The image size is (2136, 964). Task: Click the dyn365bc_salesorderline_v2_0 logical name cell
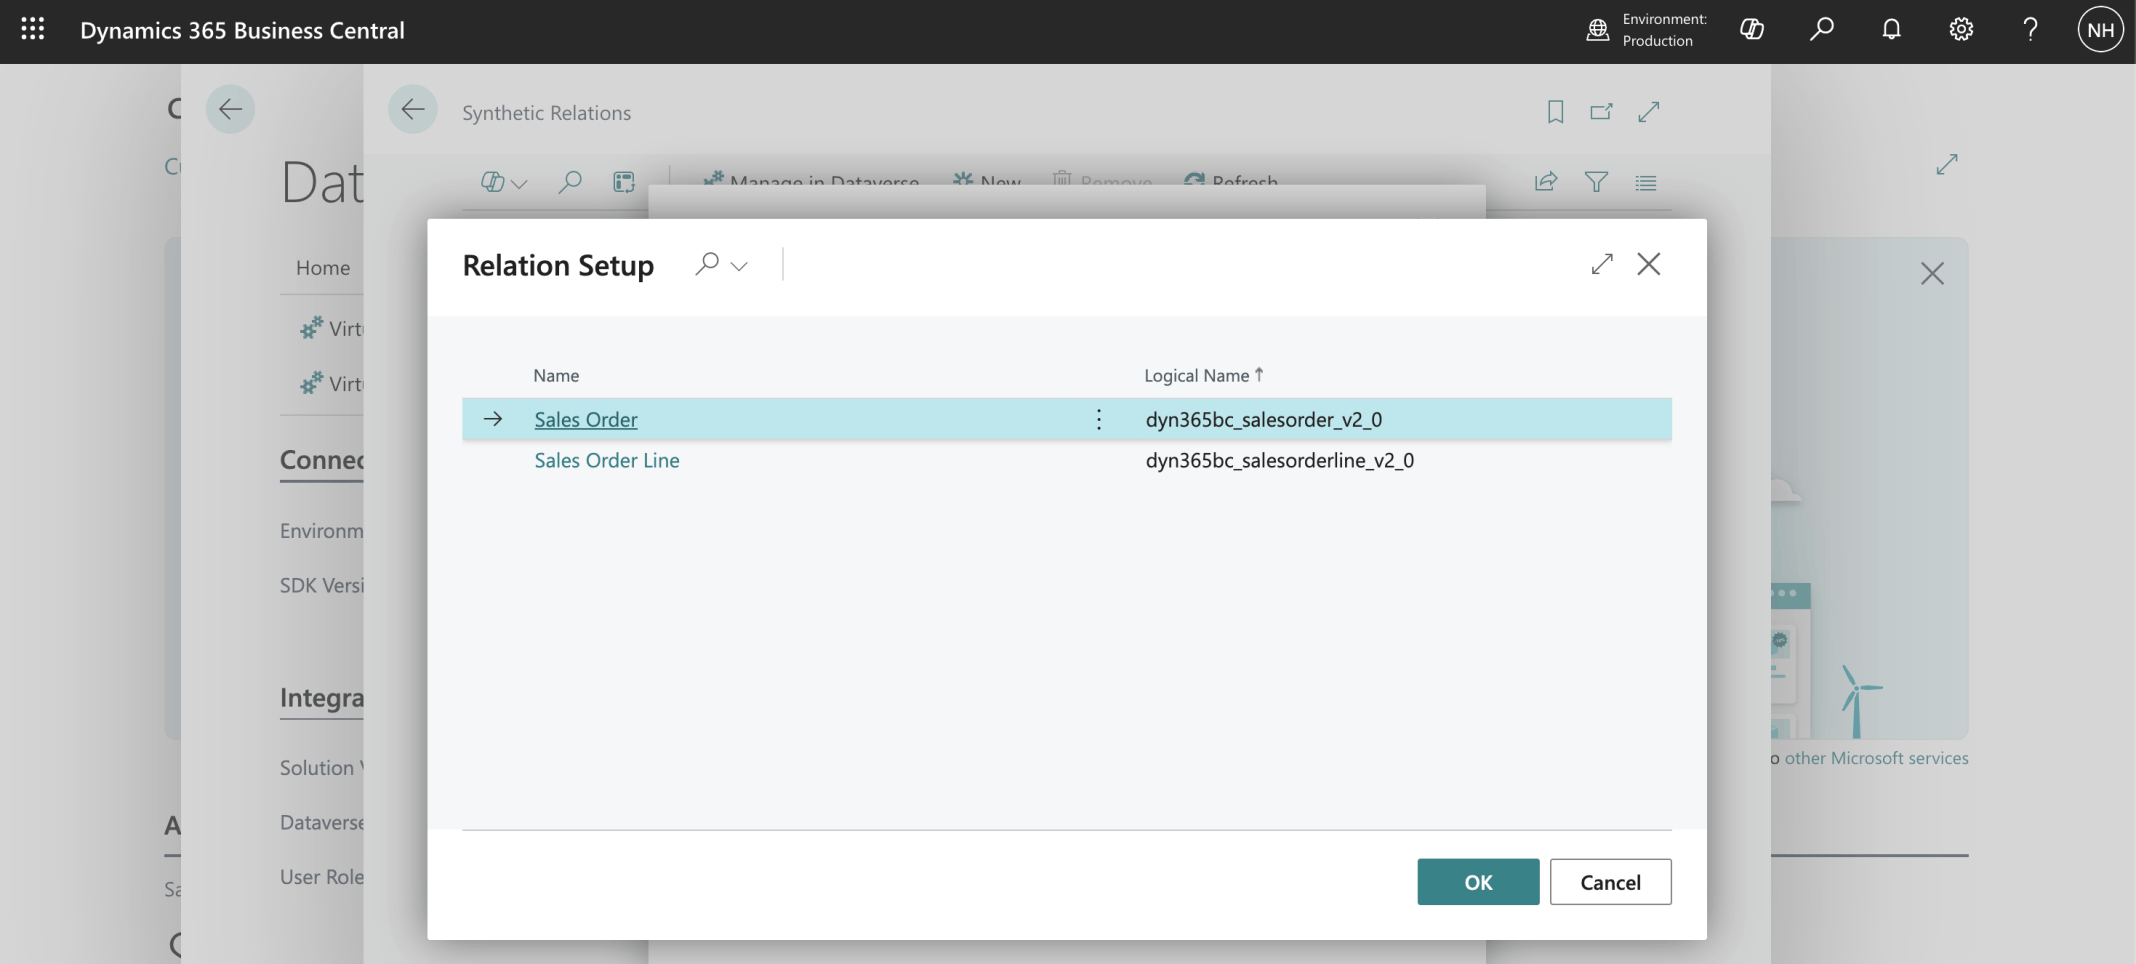1280,461
